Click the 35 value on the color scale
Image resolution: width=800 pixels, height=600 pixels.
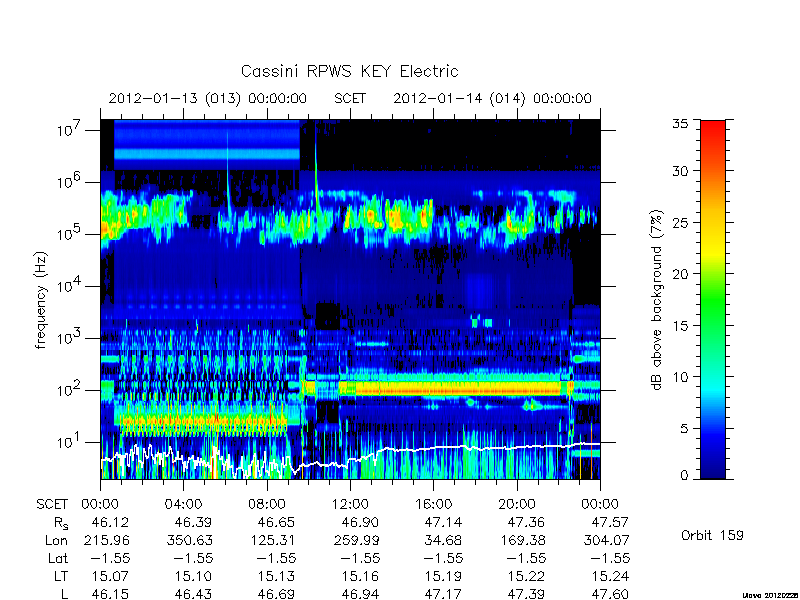point(680,124)
